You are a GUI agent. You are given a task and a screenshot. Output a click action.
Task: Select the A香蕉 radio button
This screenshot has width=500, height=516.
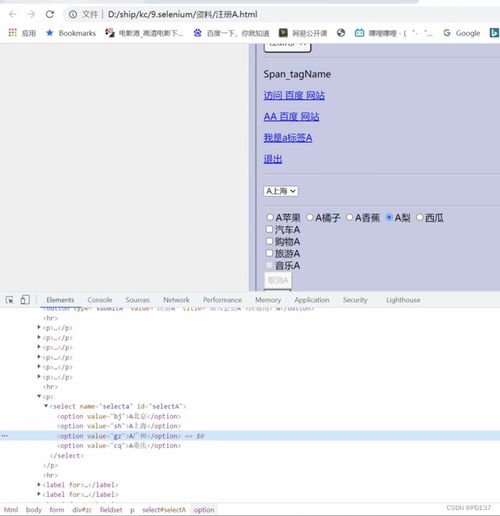pyautogui.click(x=349, y=217)
